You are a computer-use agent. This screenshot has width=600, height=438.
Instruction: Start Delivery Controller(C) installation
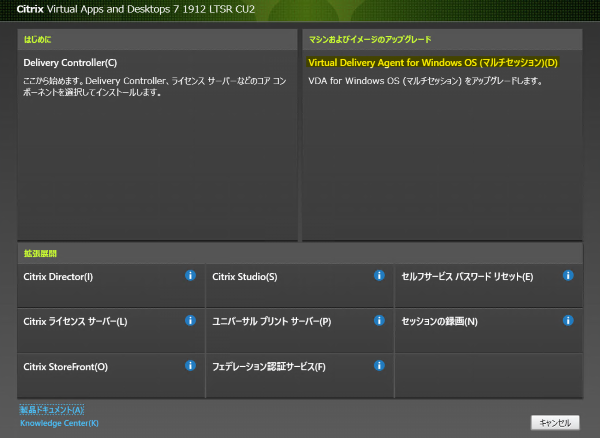[70, 63]
